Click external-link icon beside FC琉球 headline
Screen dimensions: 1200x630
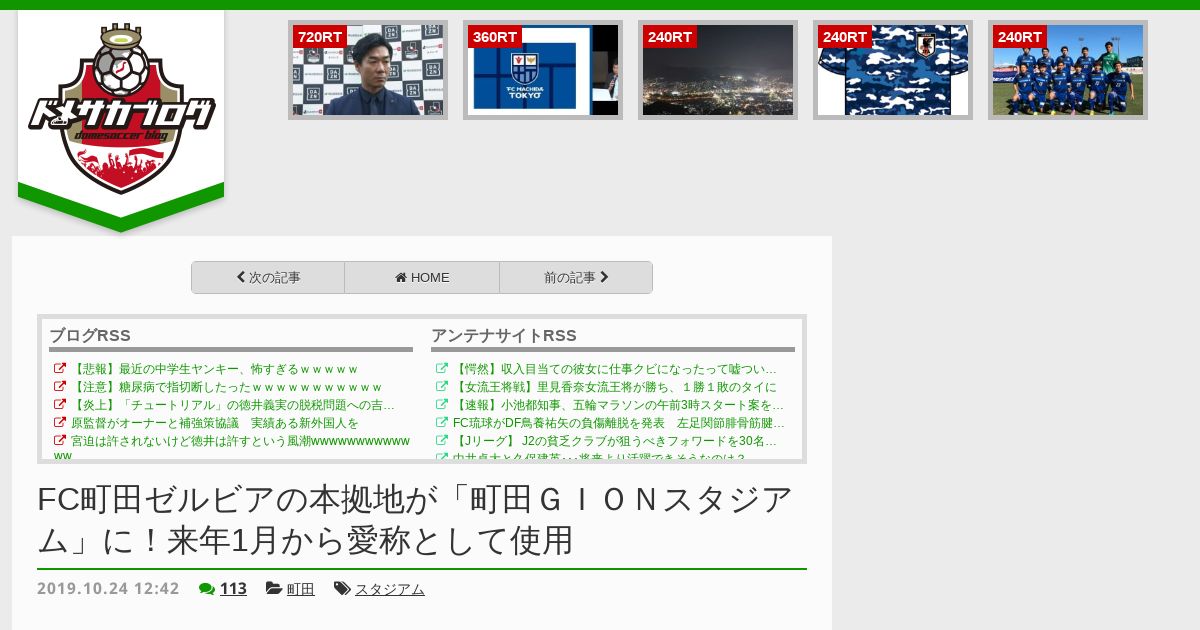pyautogui.click(x=442, y=423)
